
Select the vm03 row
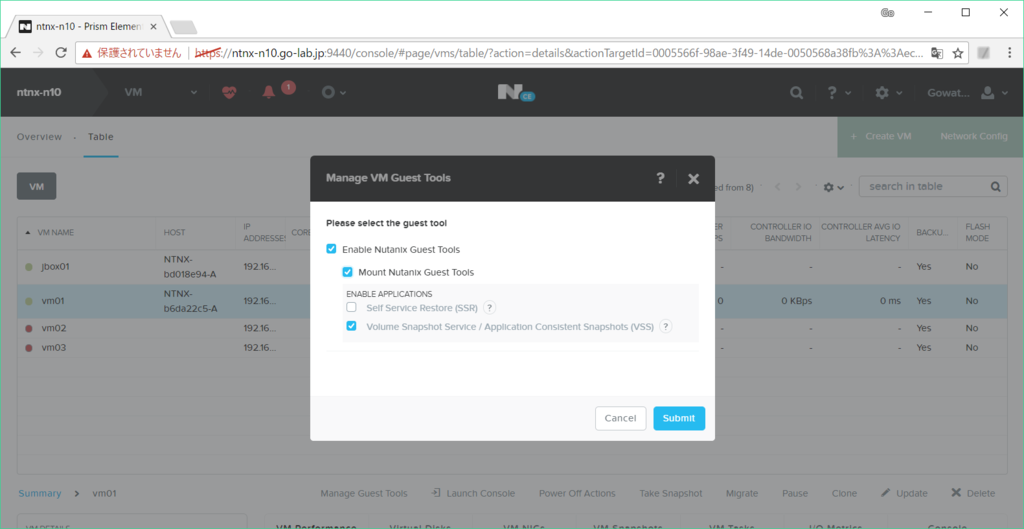coord(511,348)
